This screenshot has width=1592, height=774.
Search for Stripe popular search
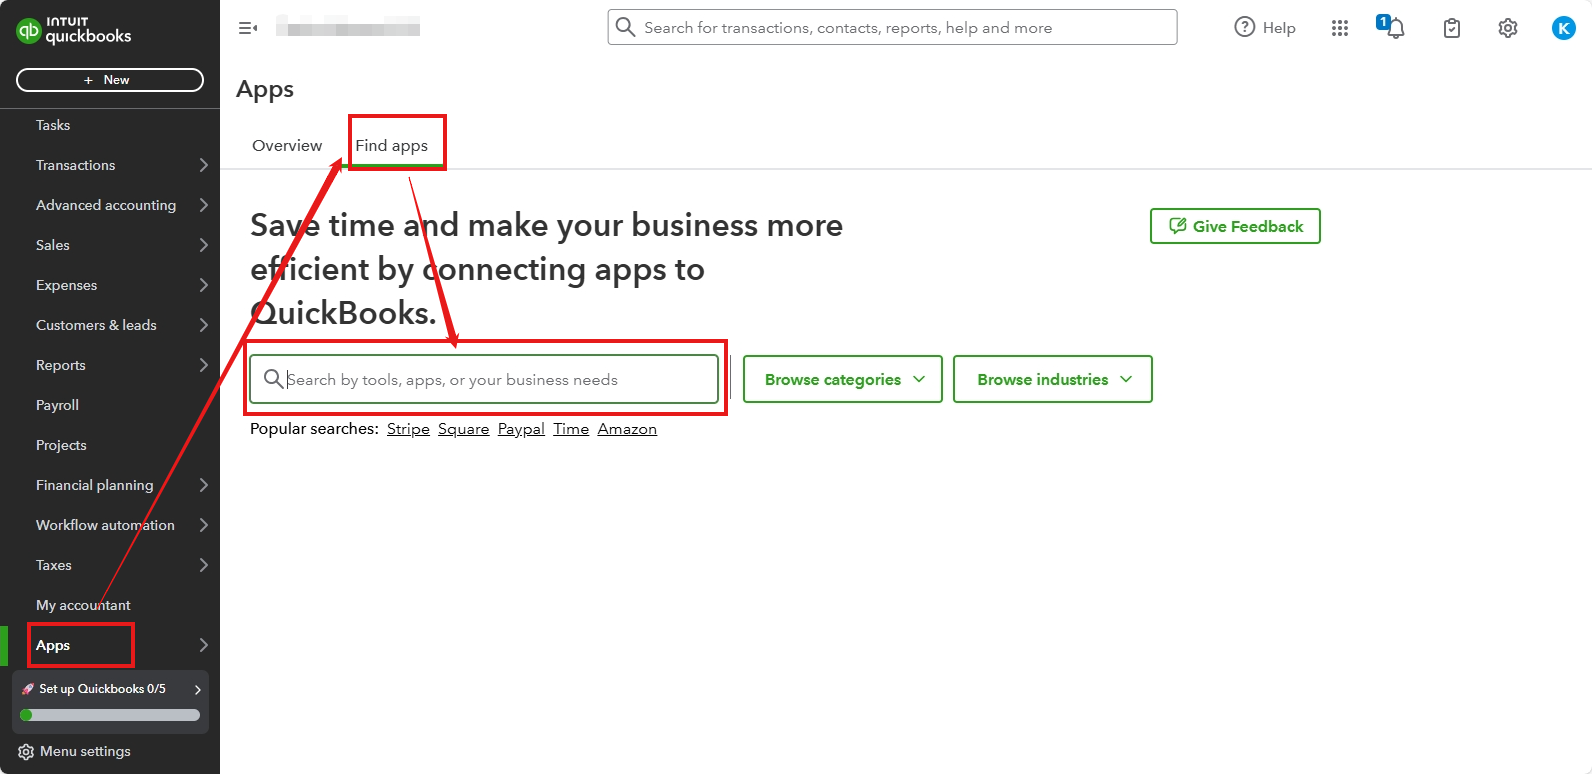click(408, 429)
